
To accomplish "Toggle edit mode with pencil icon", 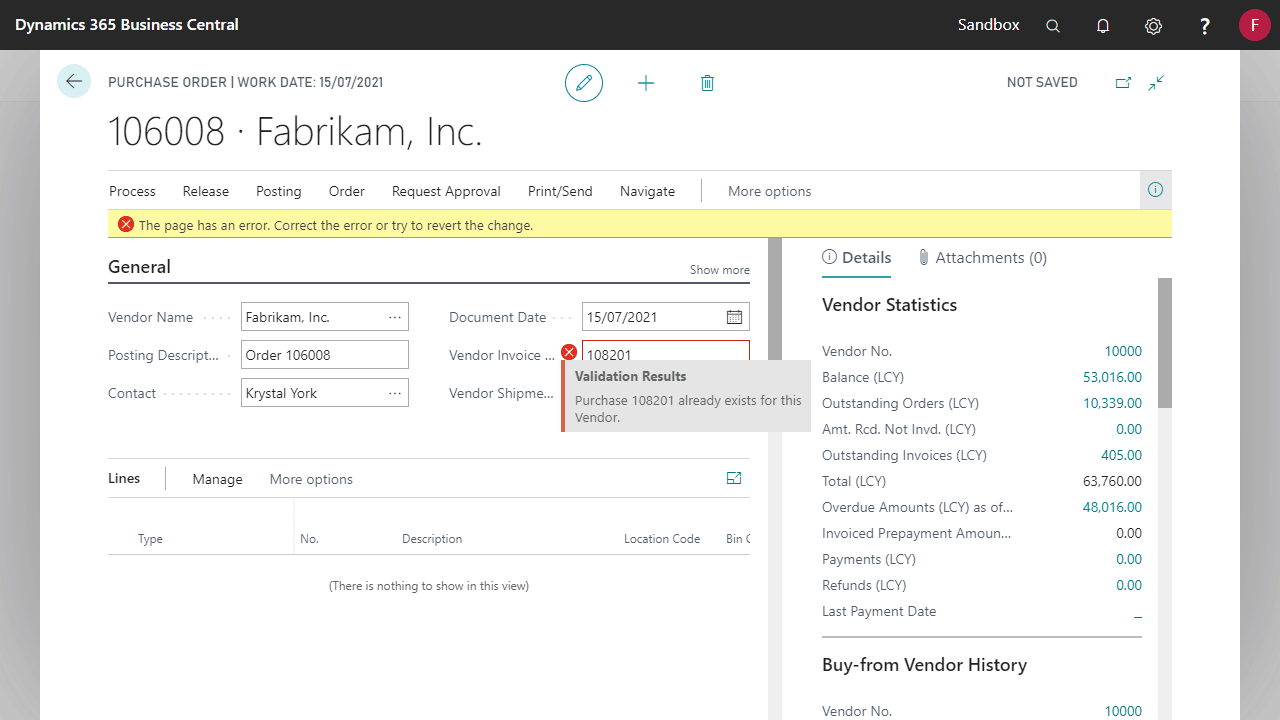I will pyautogui.click(x=584, y=83).
